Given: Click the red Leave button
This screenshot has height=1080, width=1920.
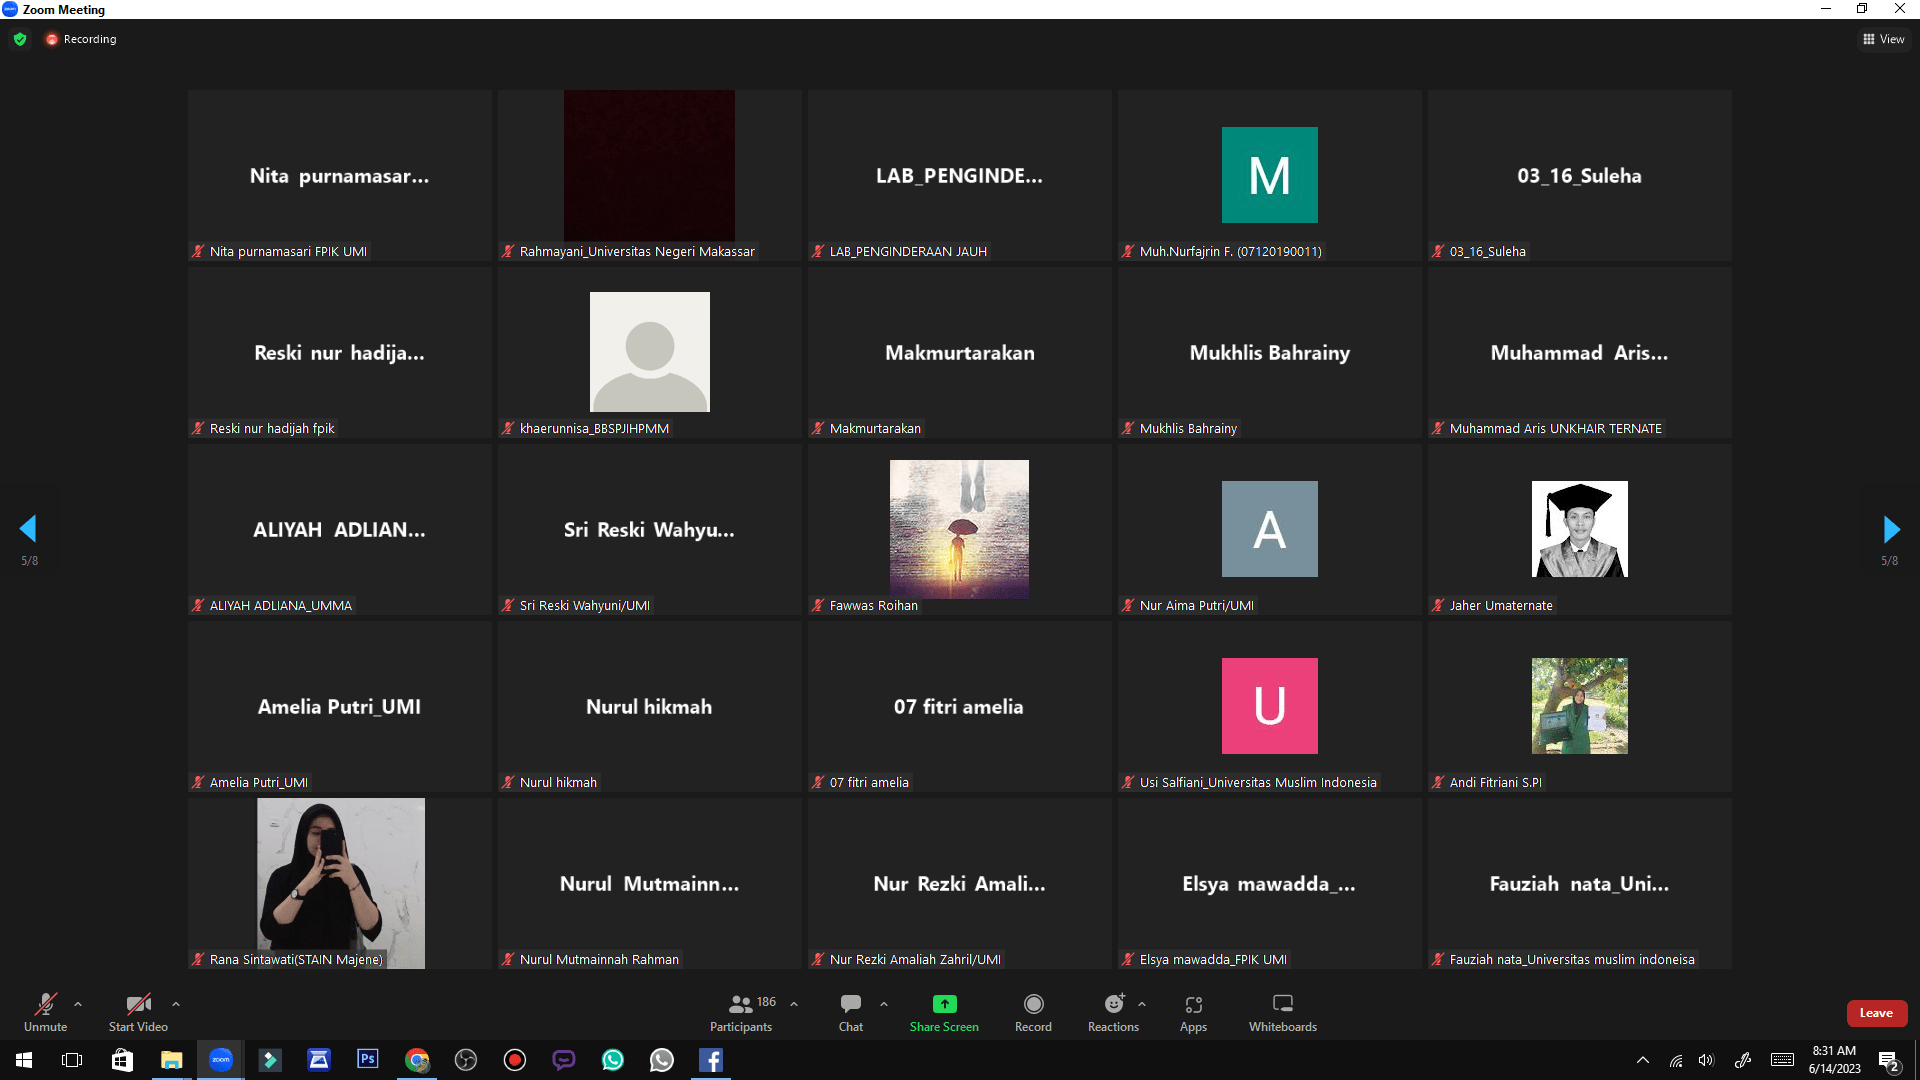Looking at the screenshot, I should (x=1876, y=1013).
